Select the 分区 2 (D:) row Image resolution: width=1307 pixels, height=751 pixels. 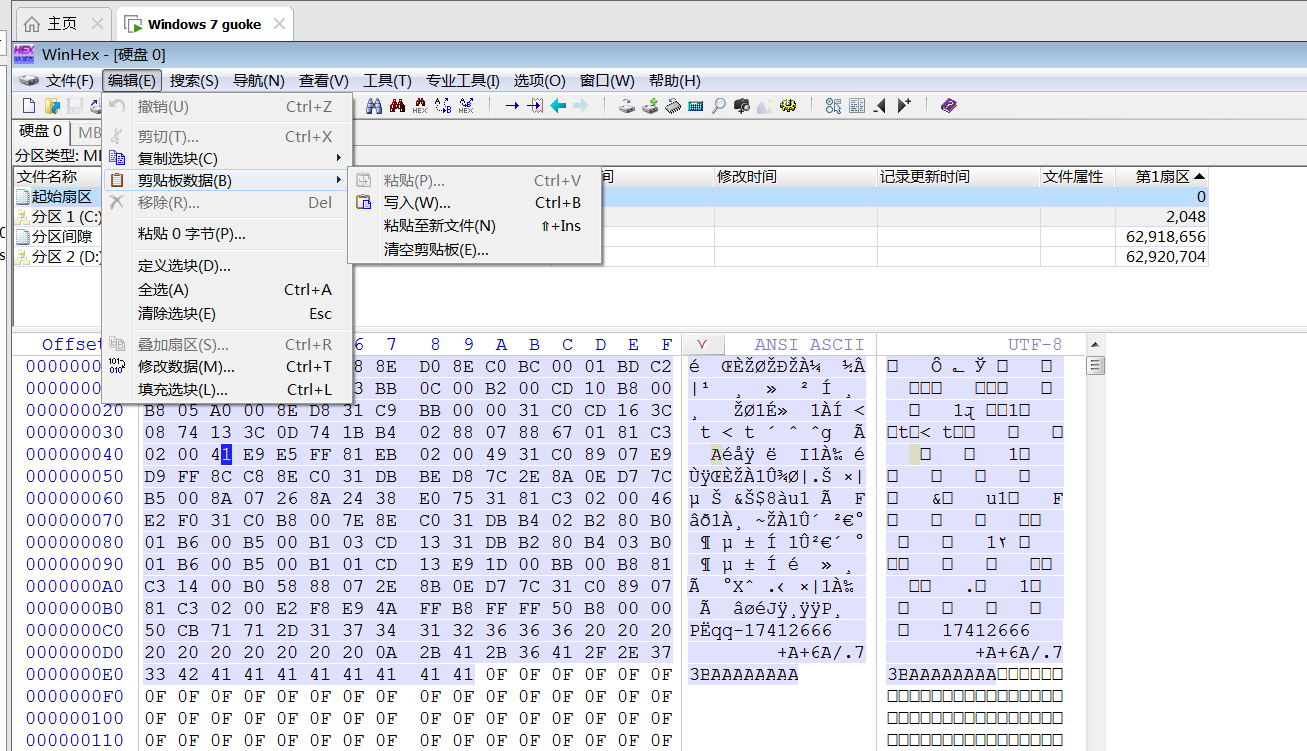(x=611, y=257)
